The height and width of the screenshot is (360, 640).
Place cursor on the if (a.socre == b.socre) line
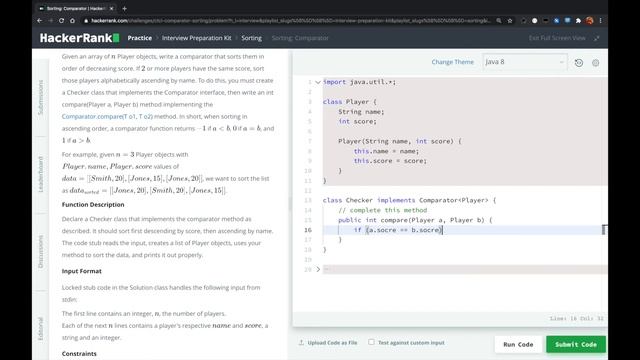click(398, 230)
